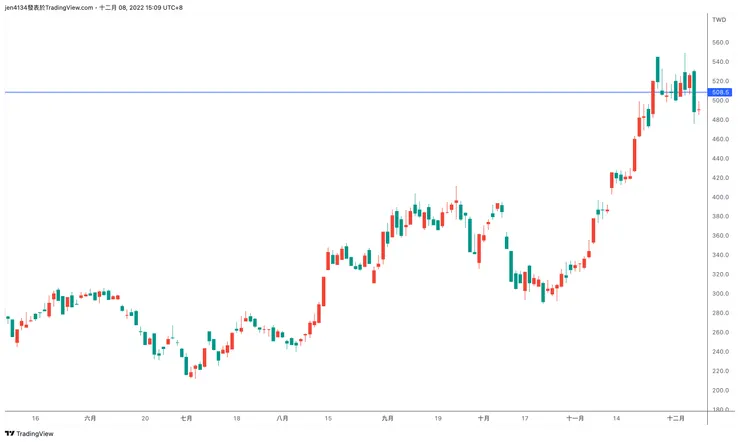Viewport: 740px width, 442px height.
Task: Click the 八月 month label
Action: pos(282,418)
